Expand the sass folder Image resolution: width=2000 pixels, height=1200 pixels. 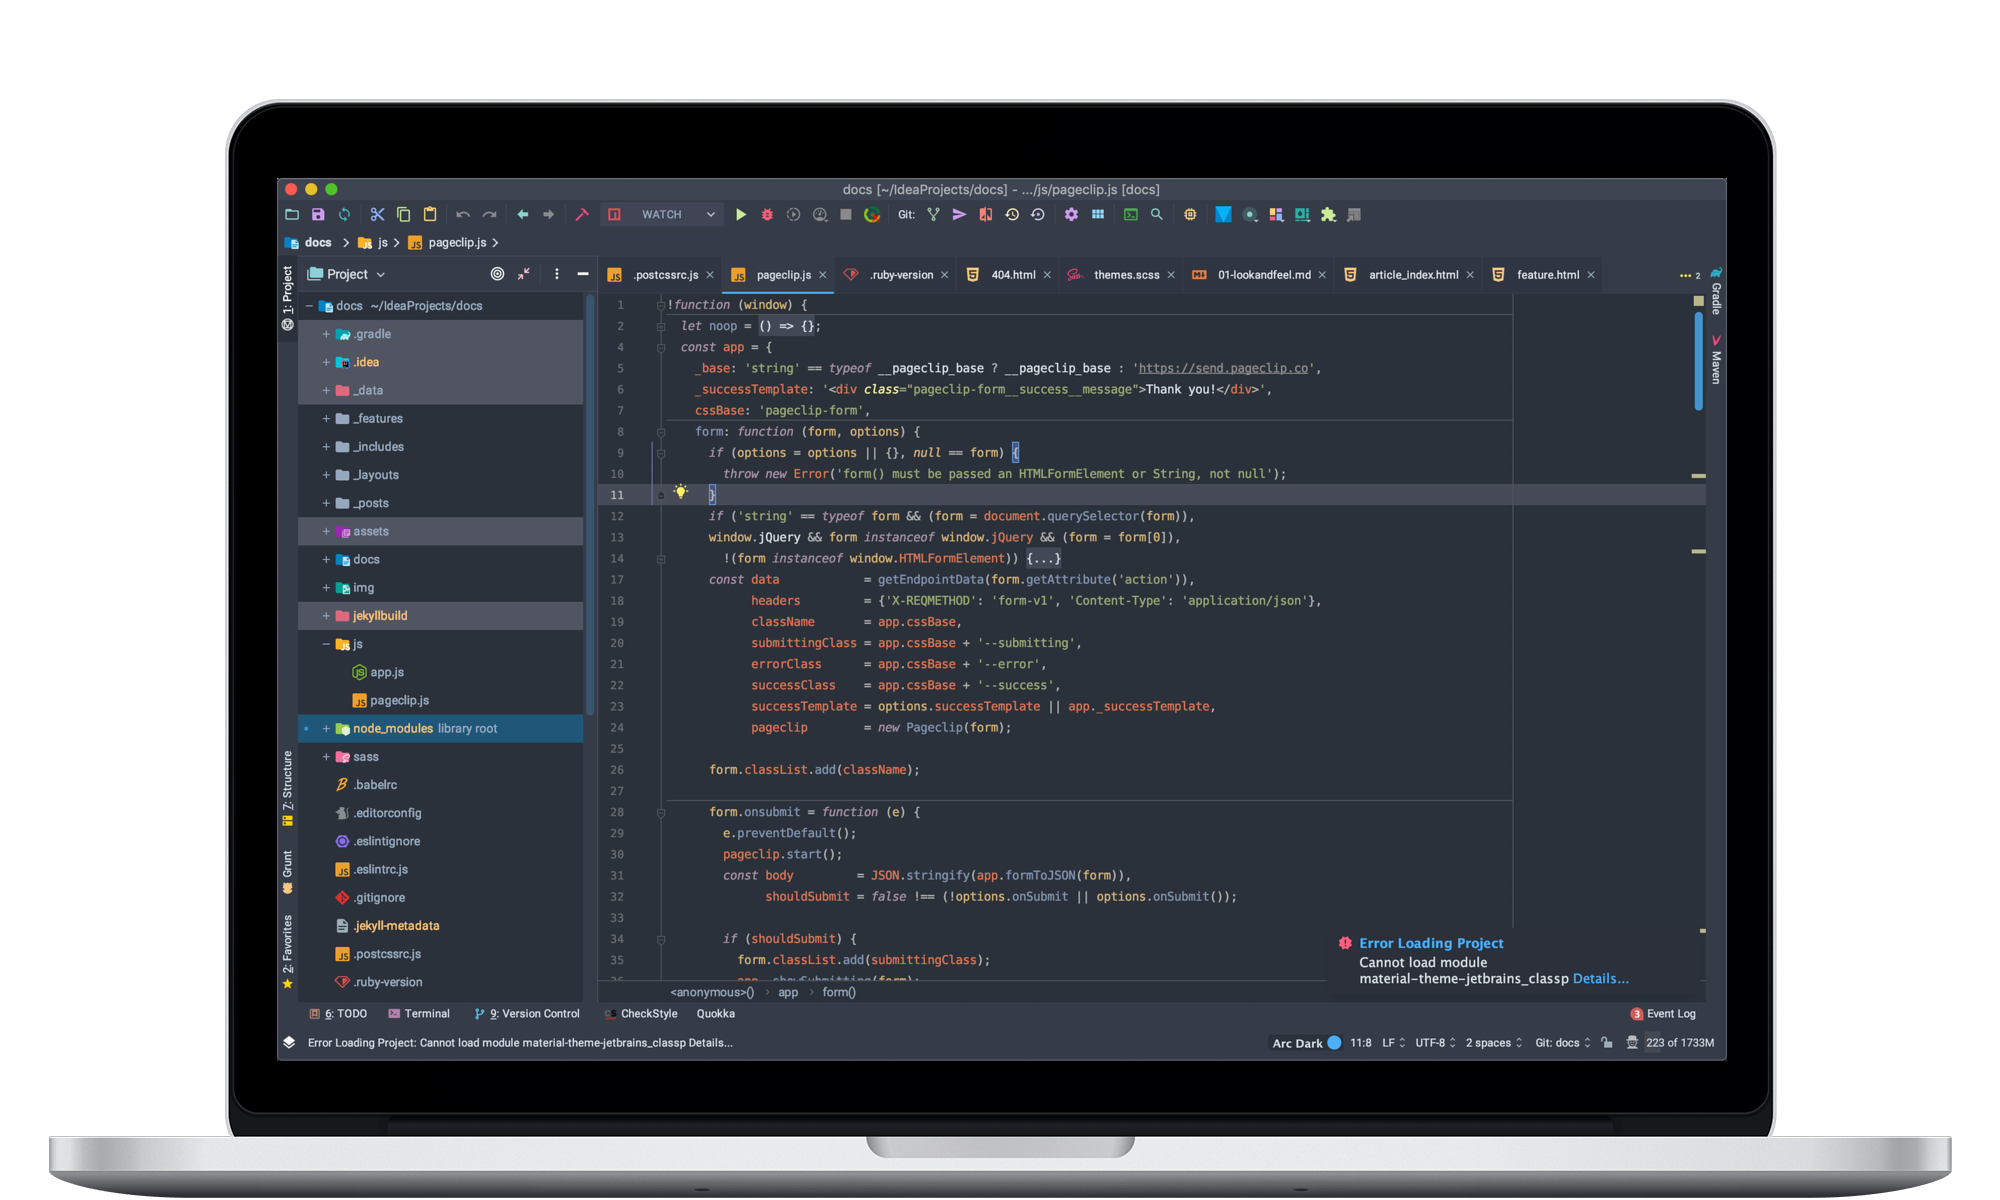326,756
